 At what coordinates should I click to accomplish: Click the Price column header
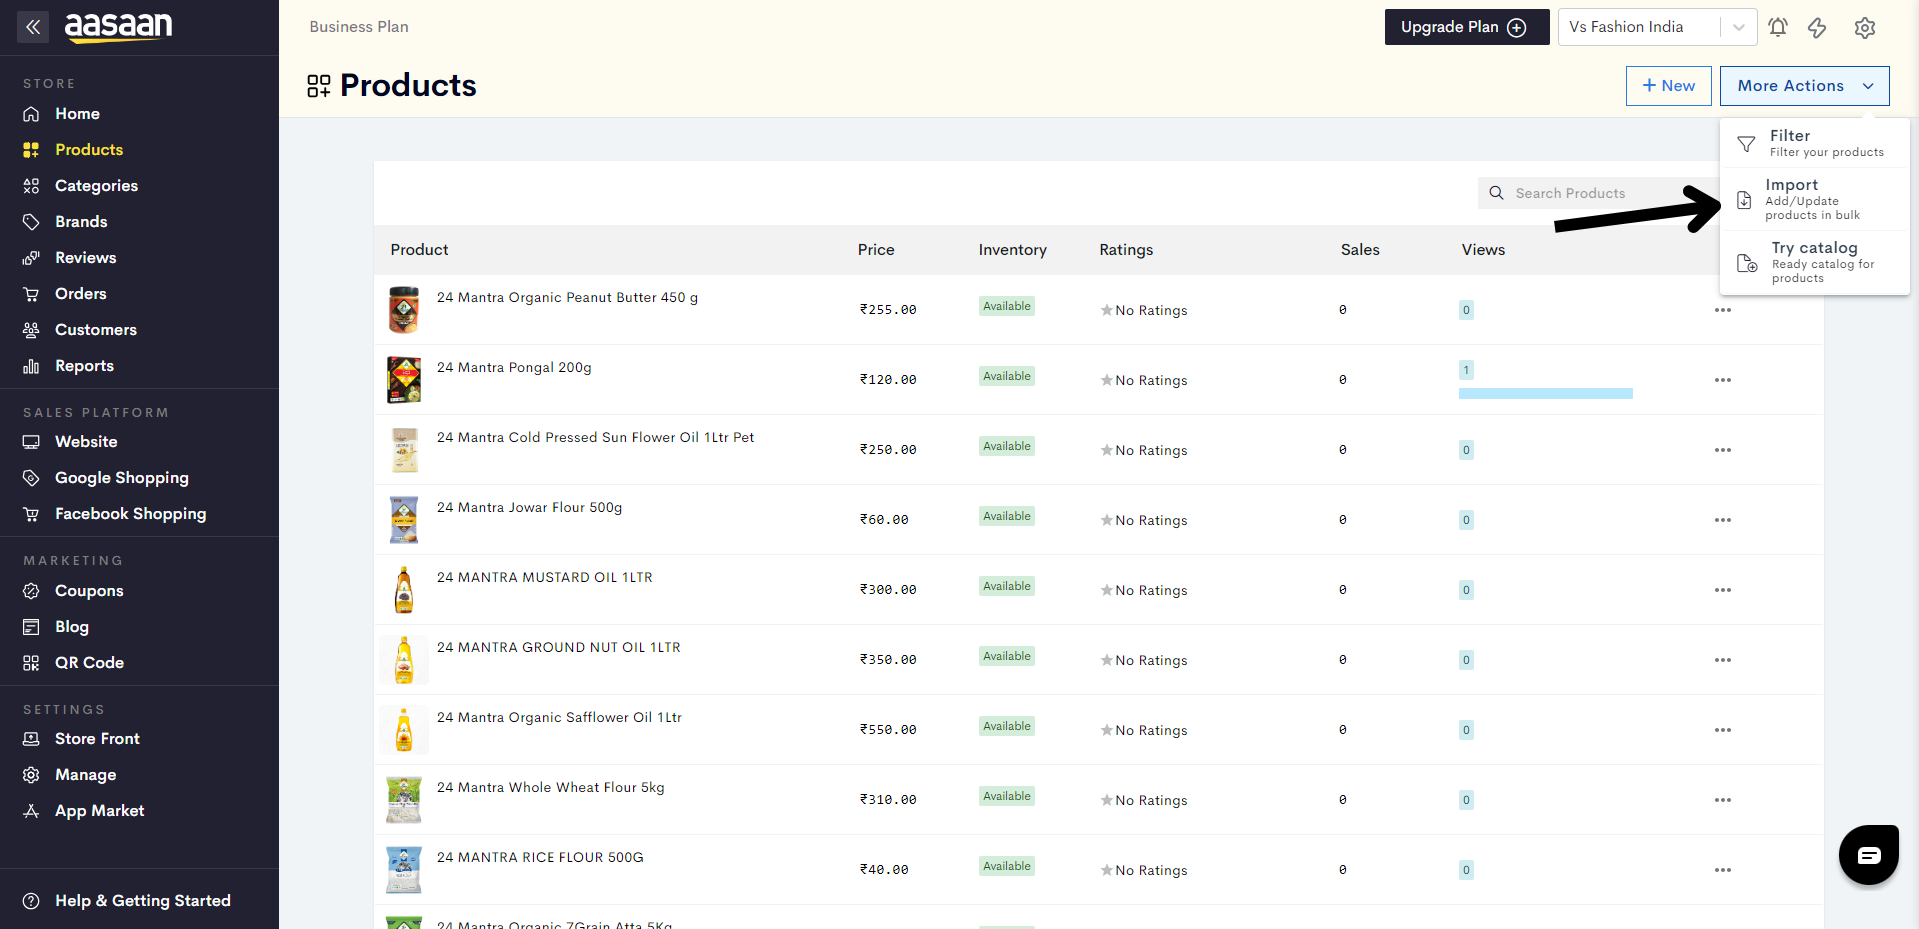pos(876,250)
